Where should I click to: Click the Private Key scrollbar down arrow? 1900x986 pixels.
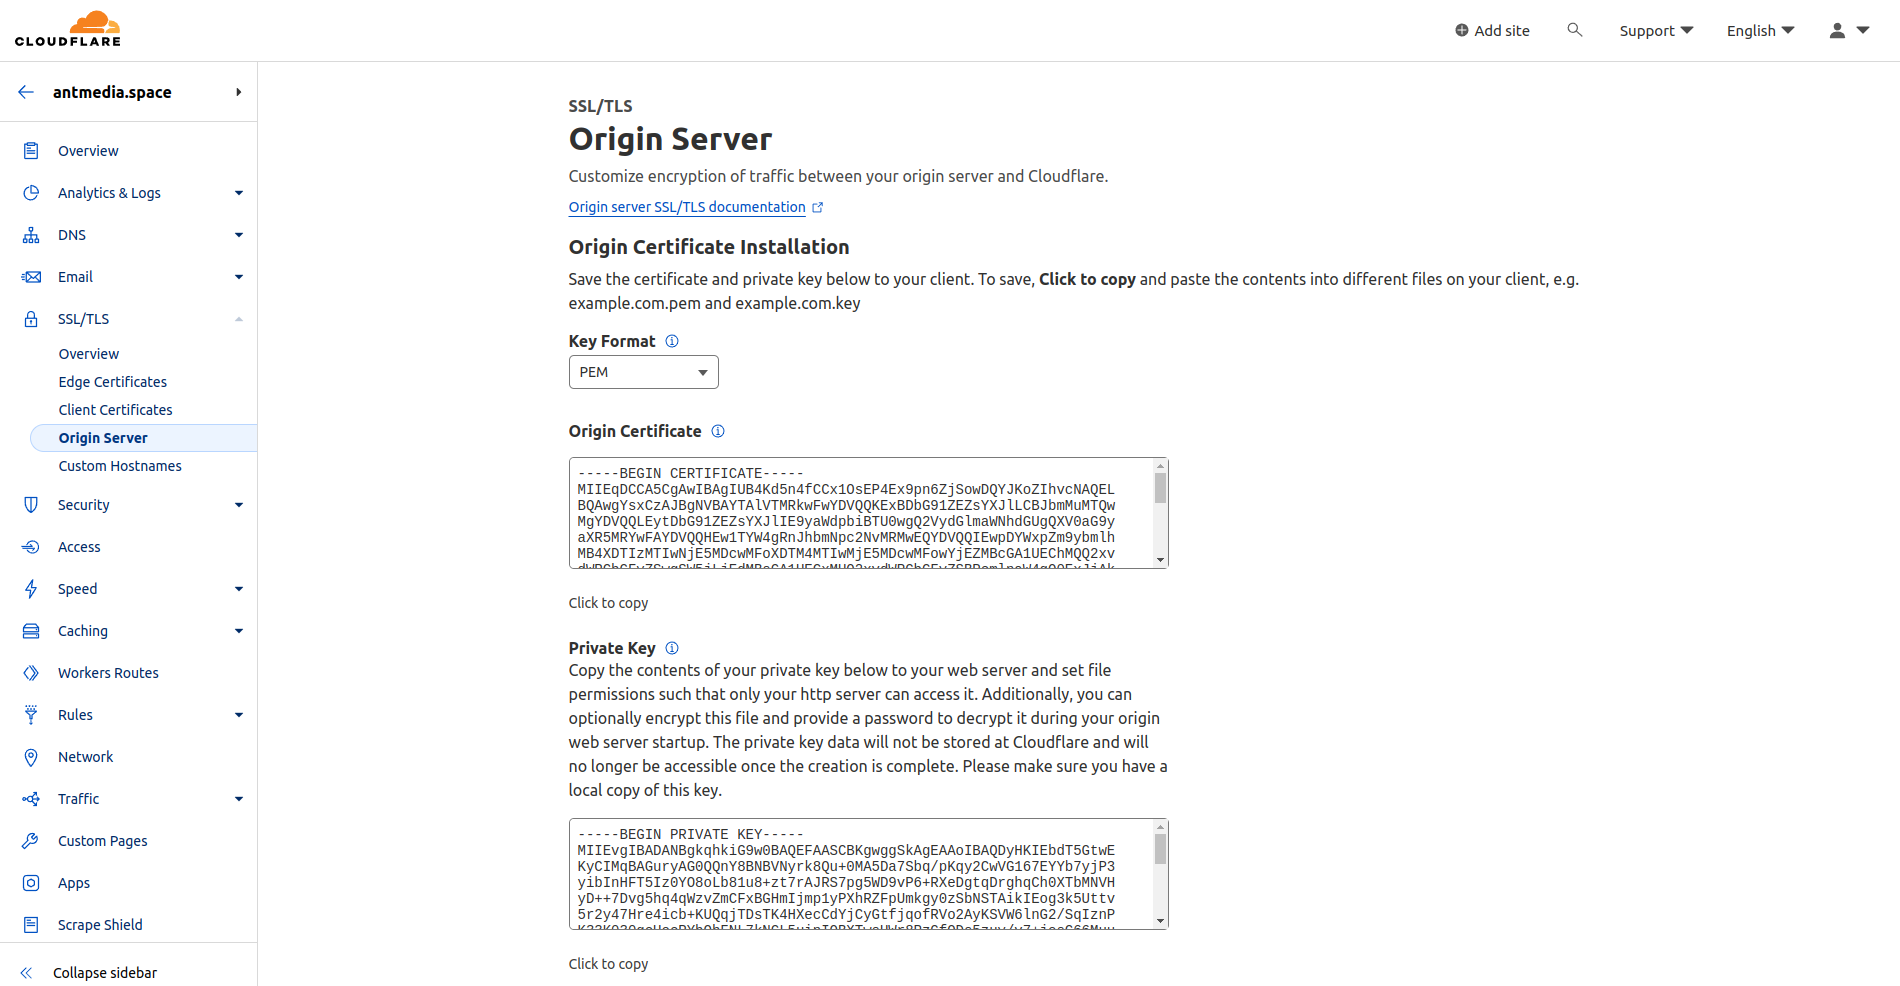pyautogui.click(x=1160, y=921)
